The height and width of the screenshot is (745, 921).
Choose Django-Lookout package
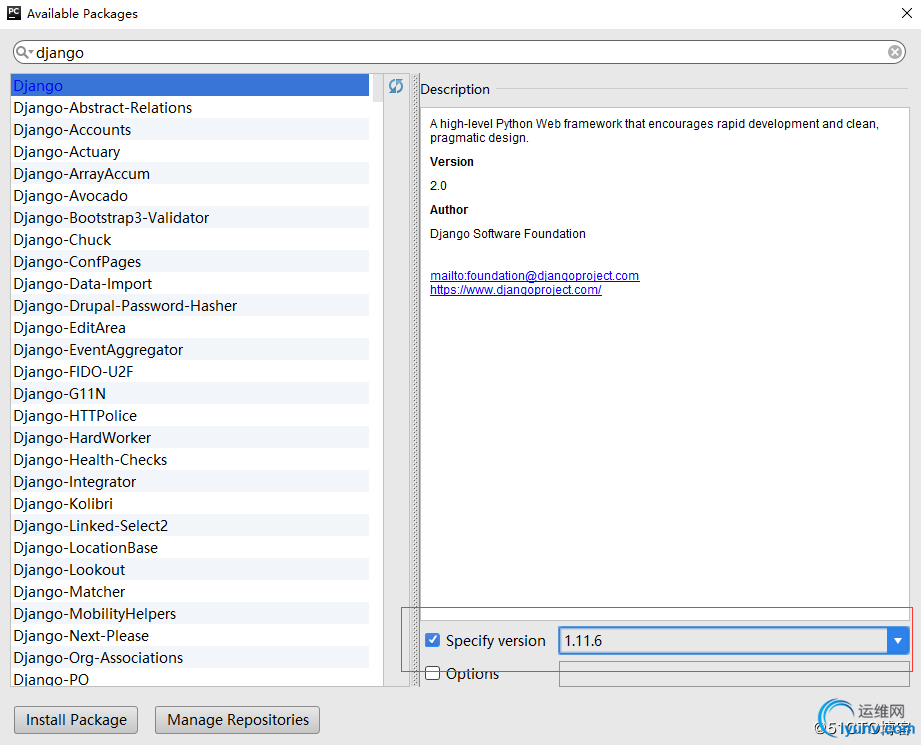click(x=190, y=569)
